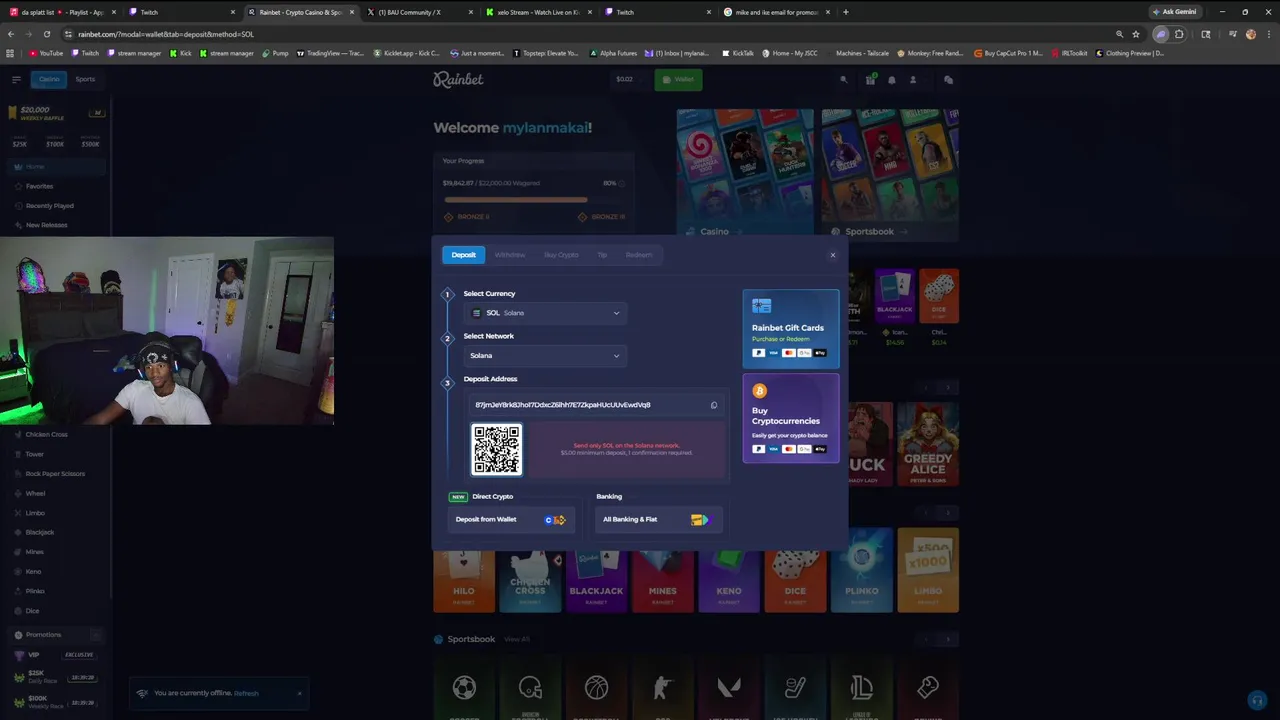Open the KickTalk bookmark
The height and width of the screenshot is (720, 1280).
[737, 53]
